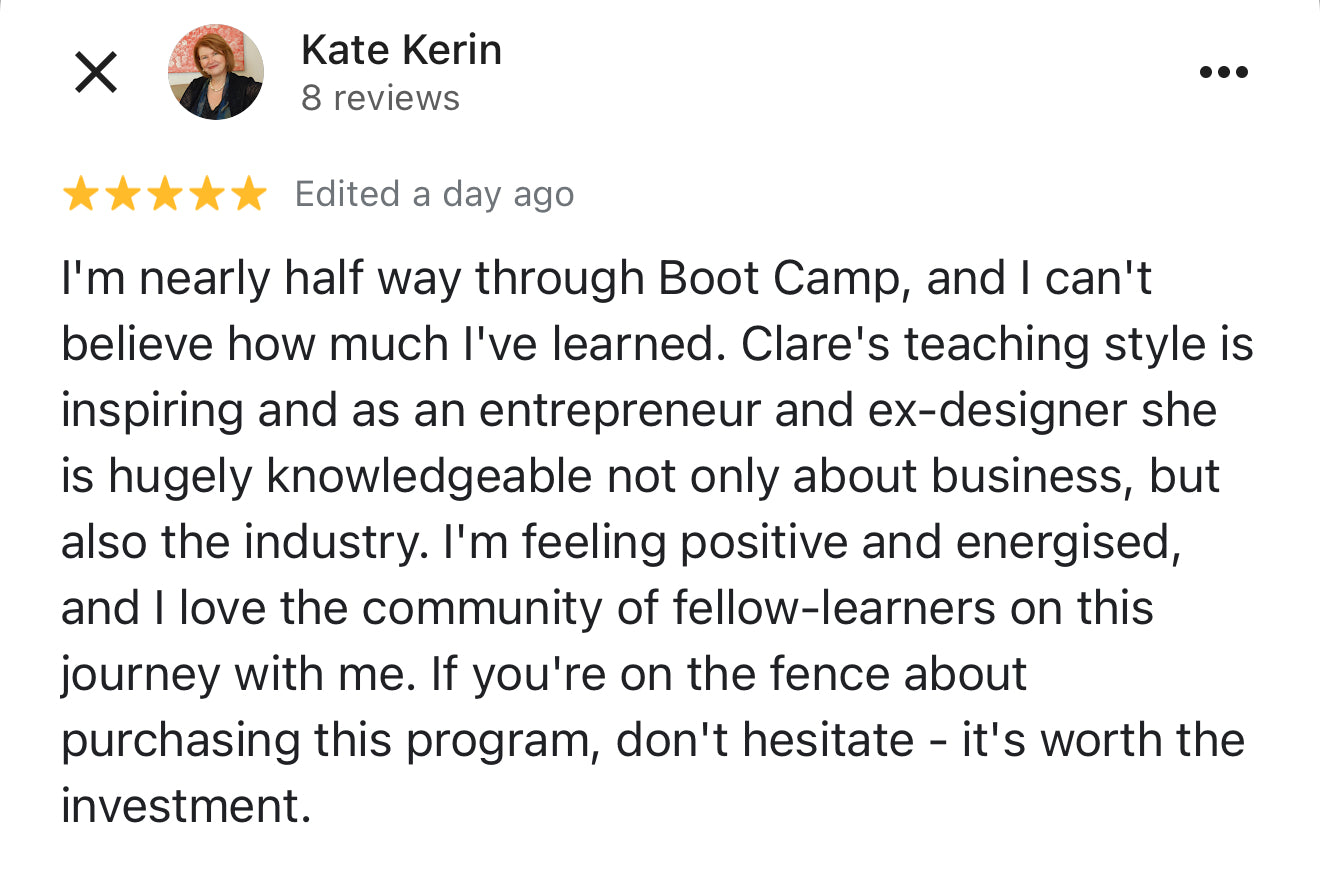Viewport: 1320px width, 873px height.
Task: Open the three-dot more options menu
Action: pos(1223,72)
